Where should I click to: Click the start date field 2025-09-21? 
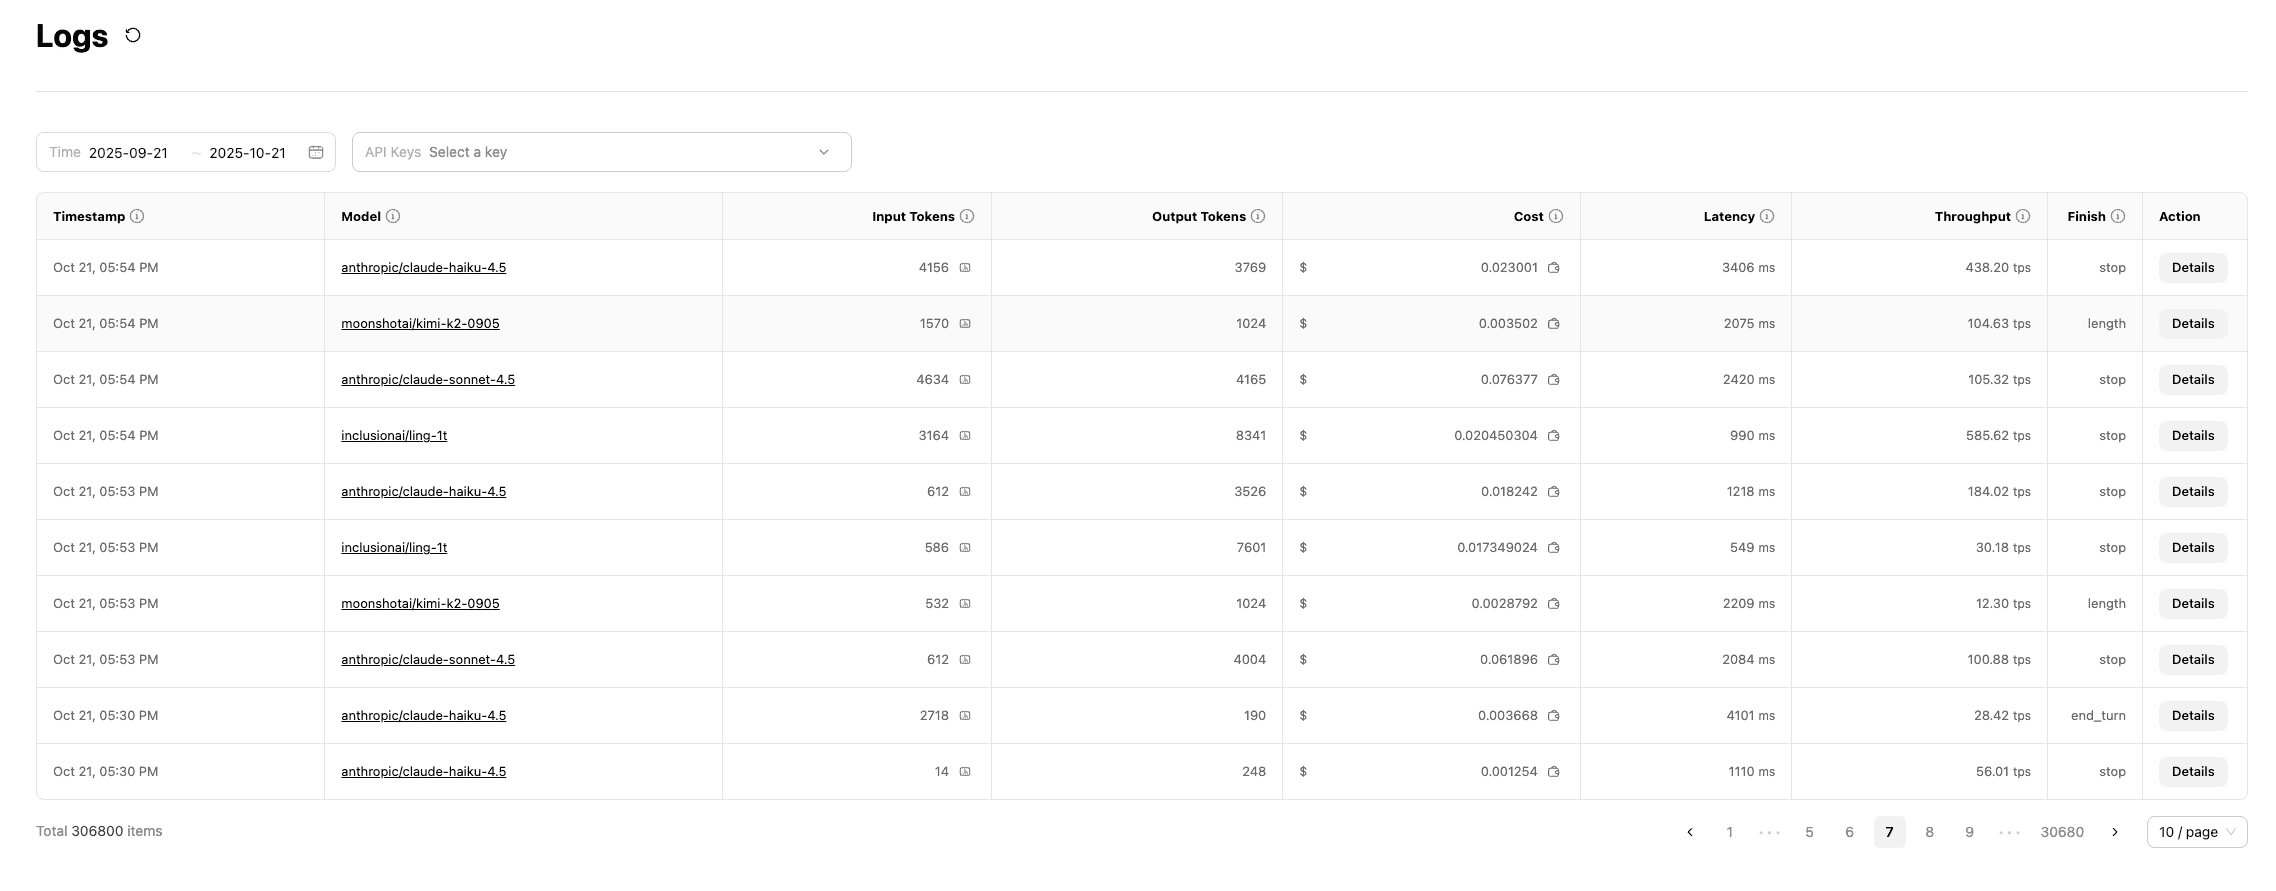pos(128,153)
